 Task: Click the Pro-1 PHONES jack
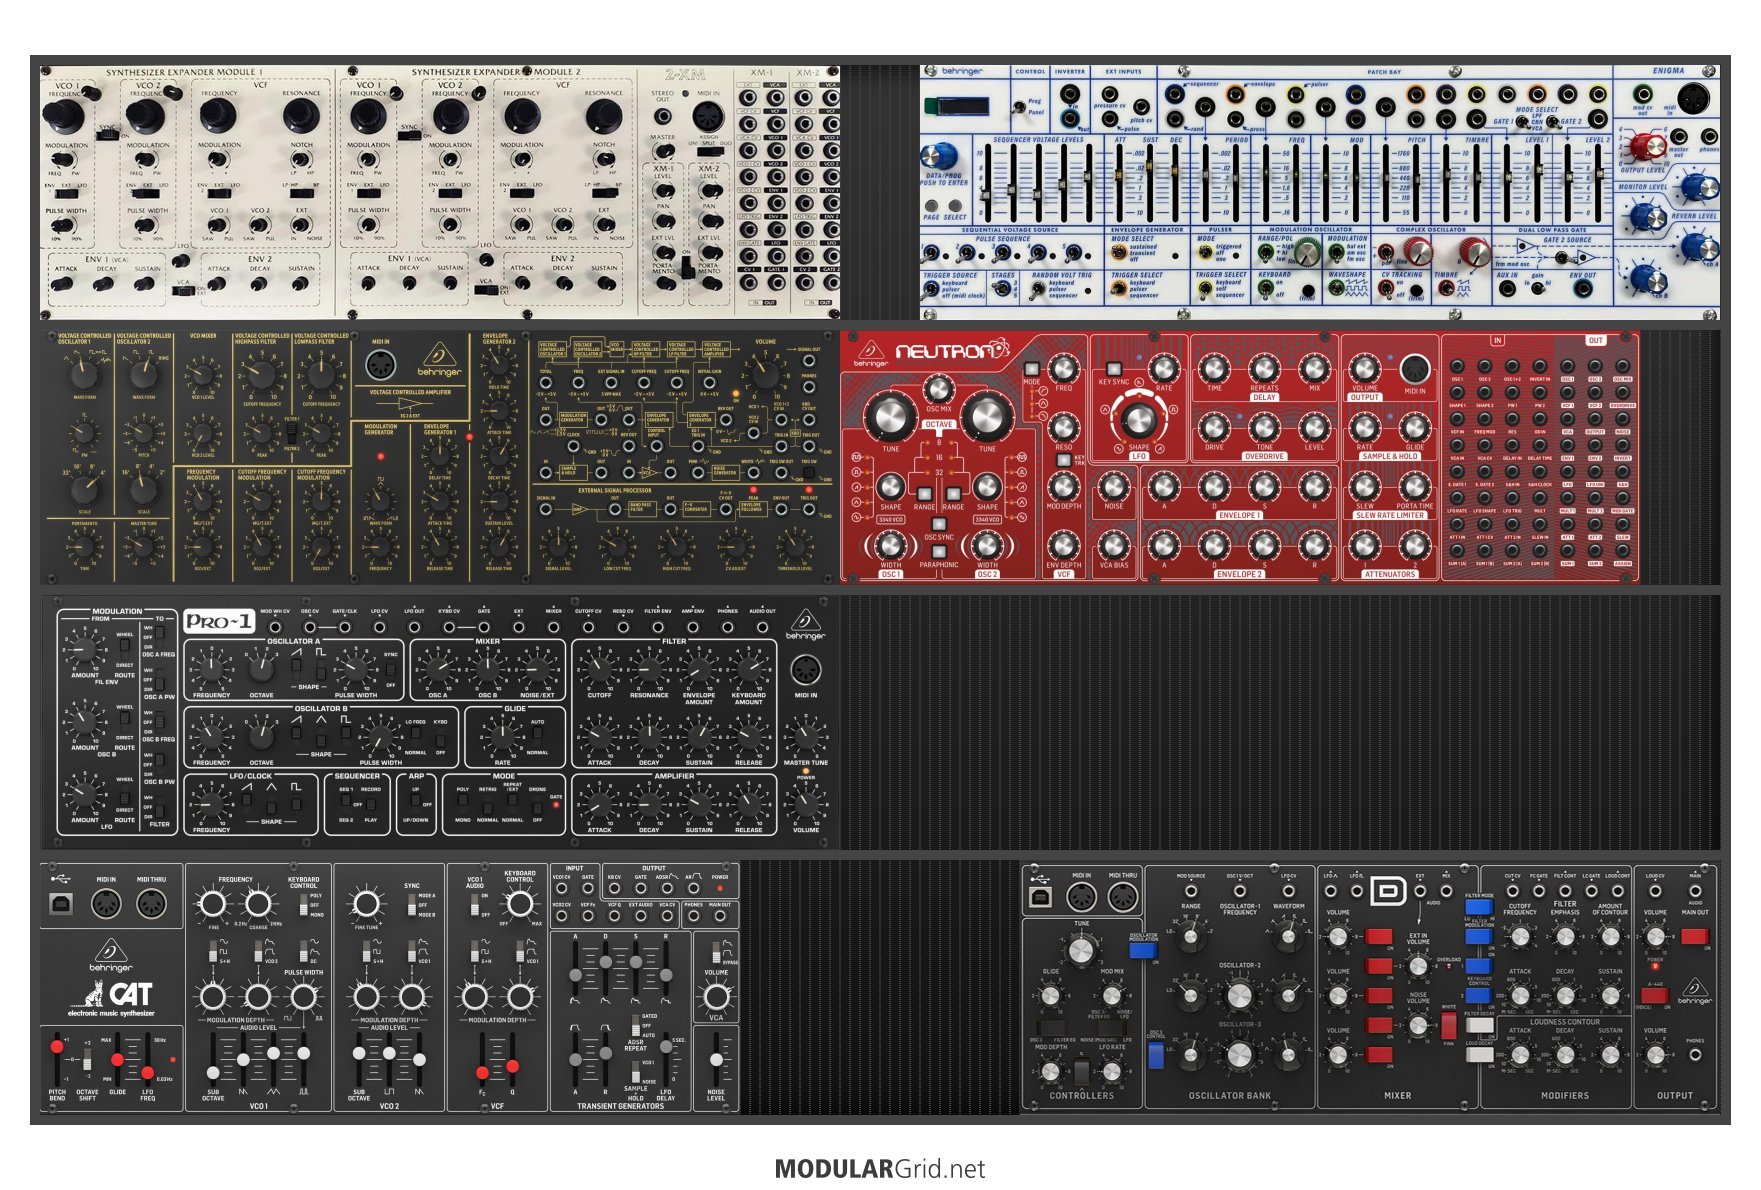tap(727, 627)
